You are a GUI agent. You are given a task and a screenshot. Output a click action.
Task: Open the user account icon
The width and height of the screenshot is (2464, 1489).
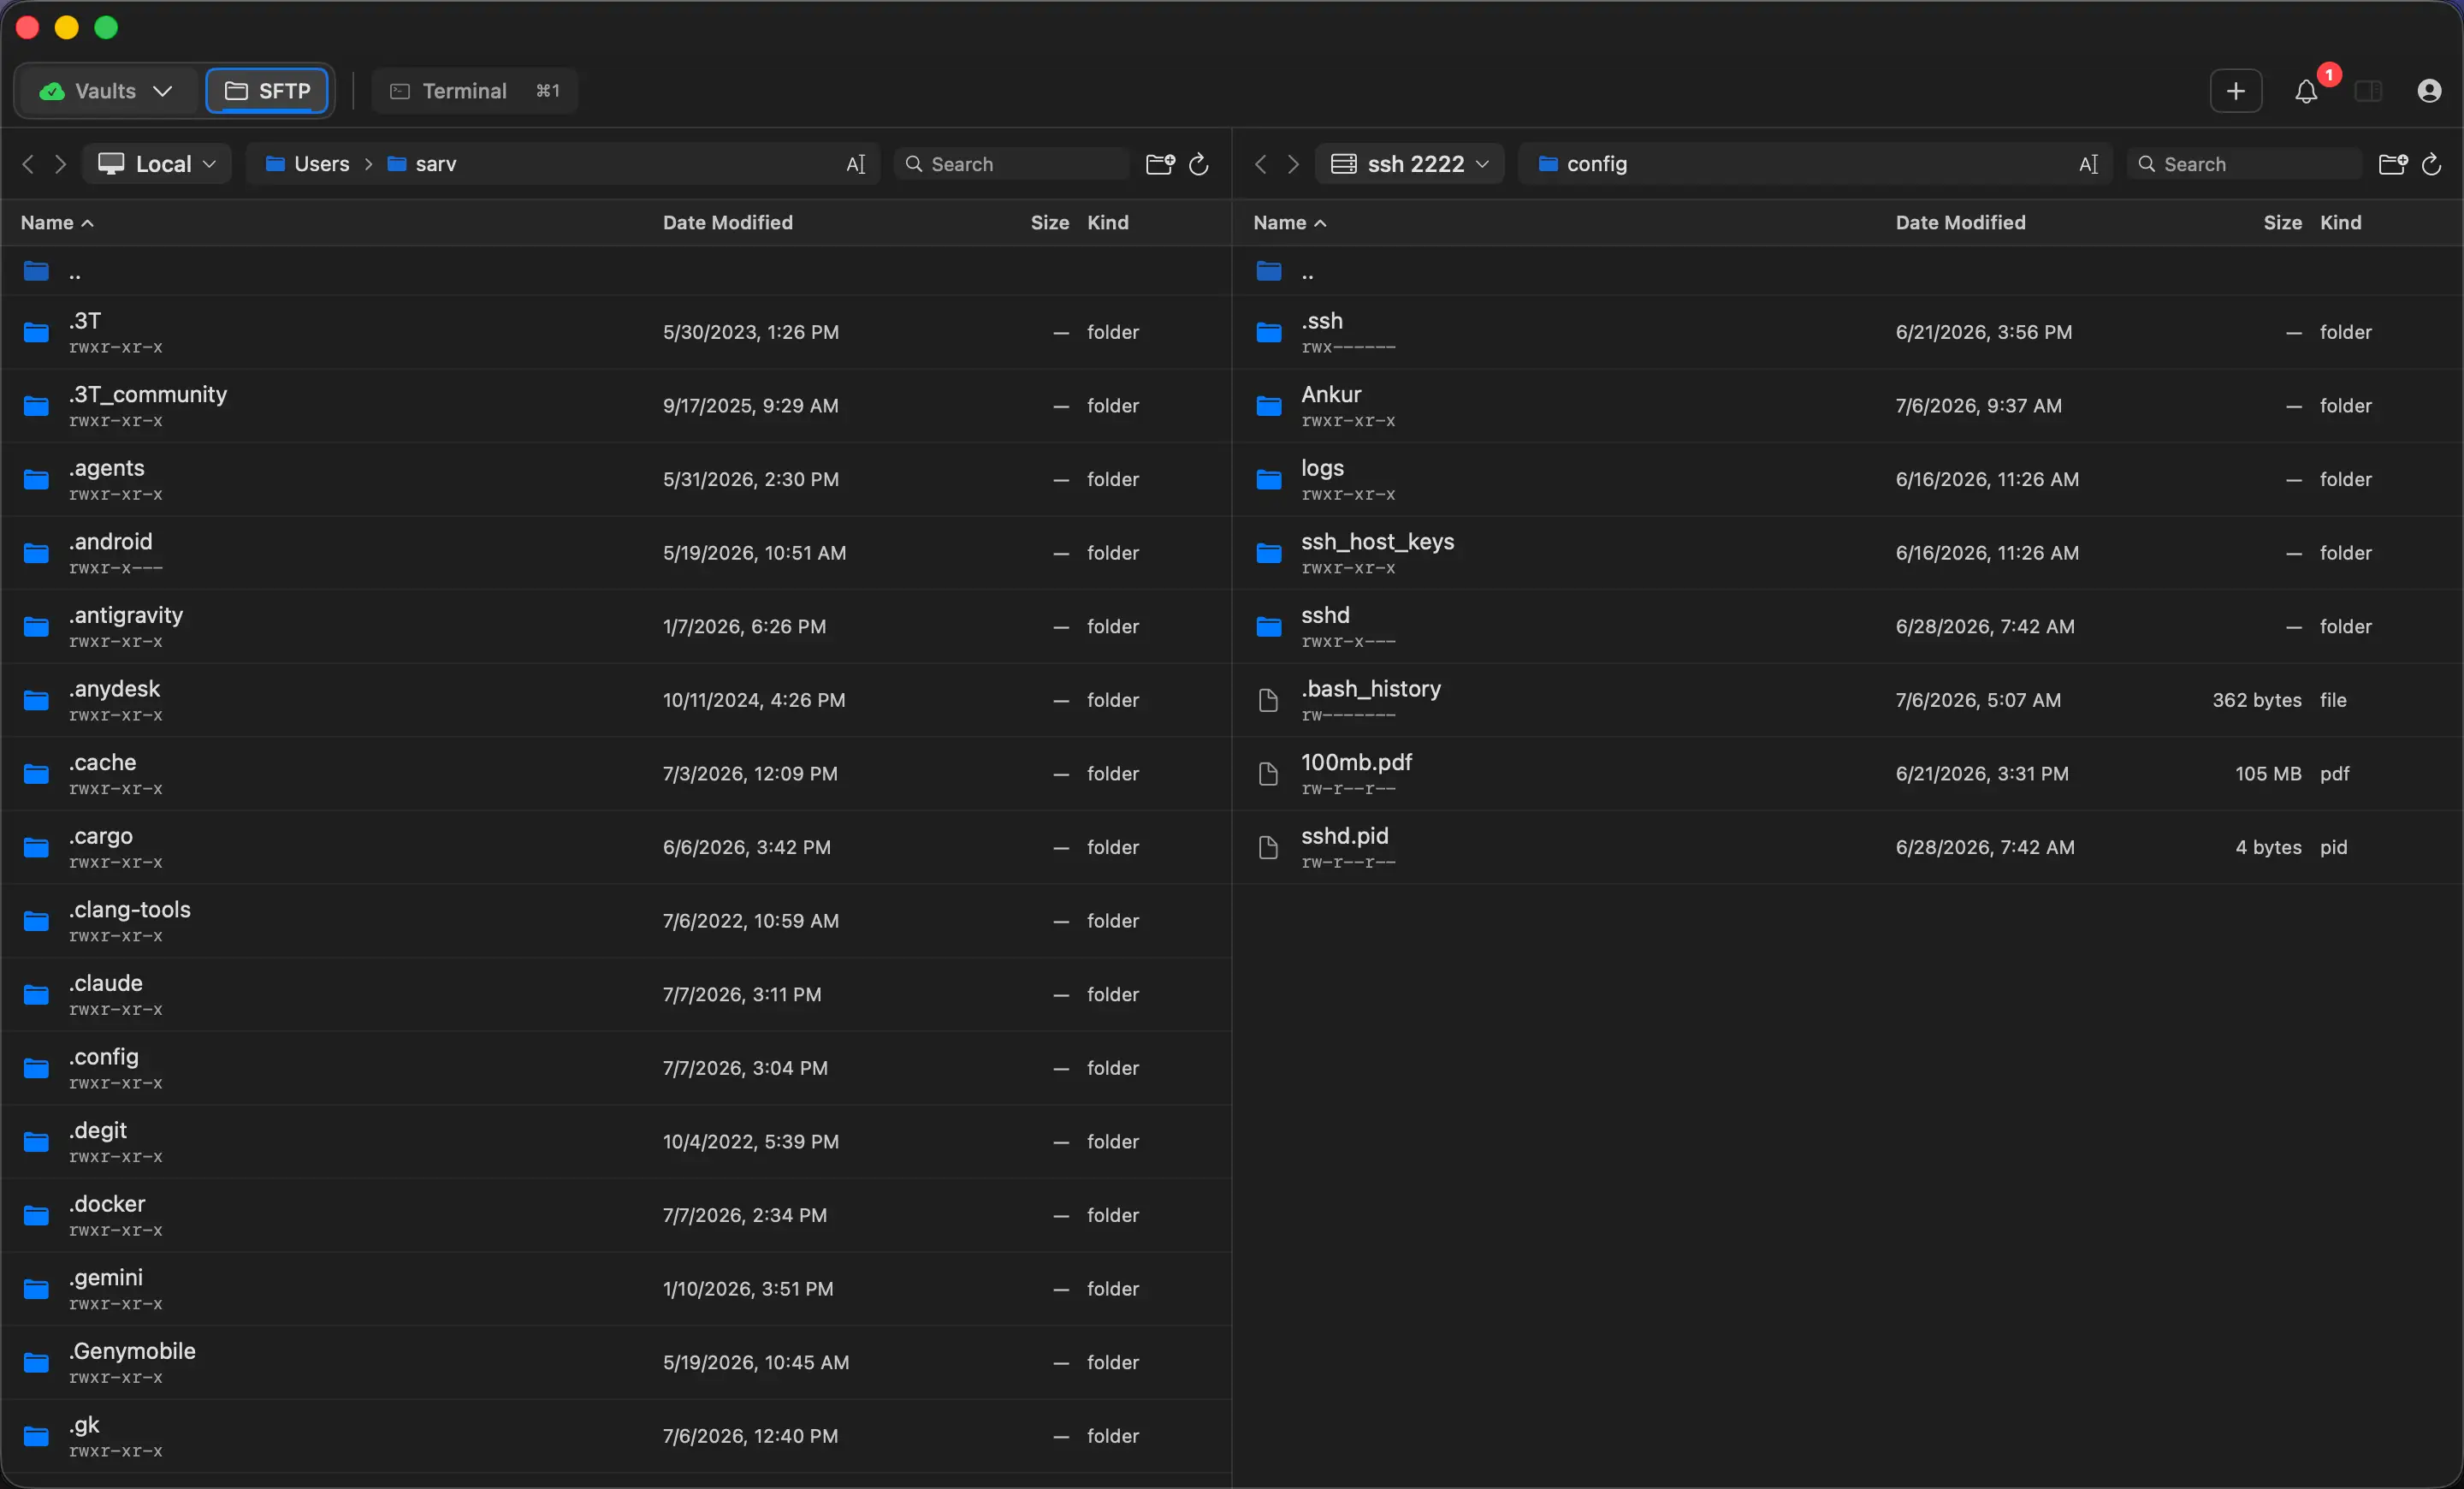tap(2429, 91)
